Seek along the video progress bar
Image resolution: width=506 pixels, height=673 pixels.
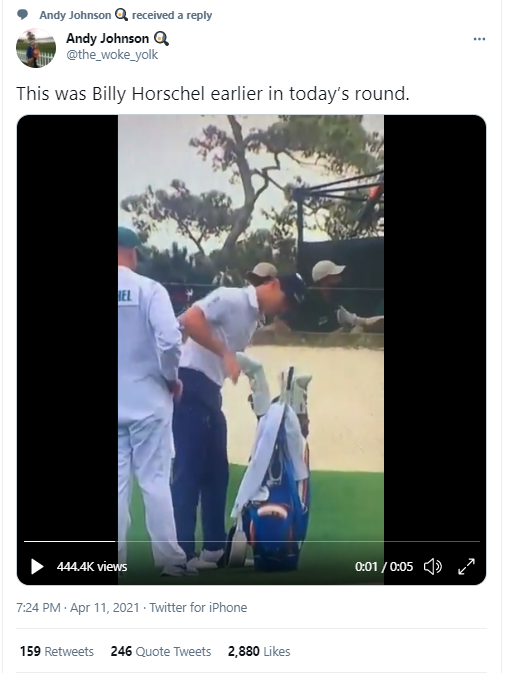tap(251, 542)
